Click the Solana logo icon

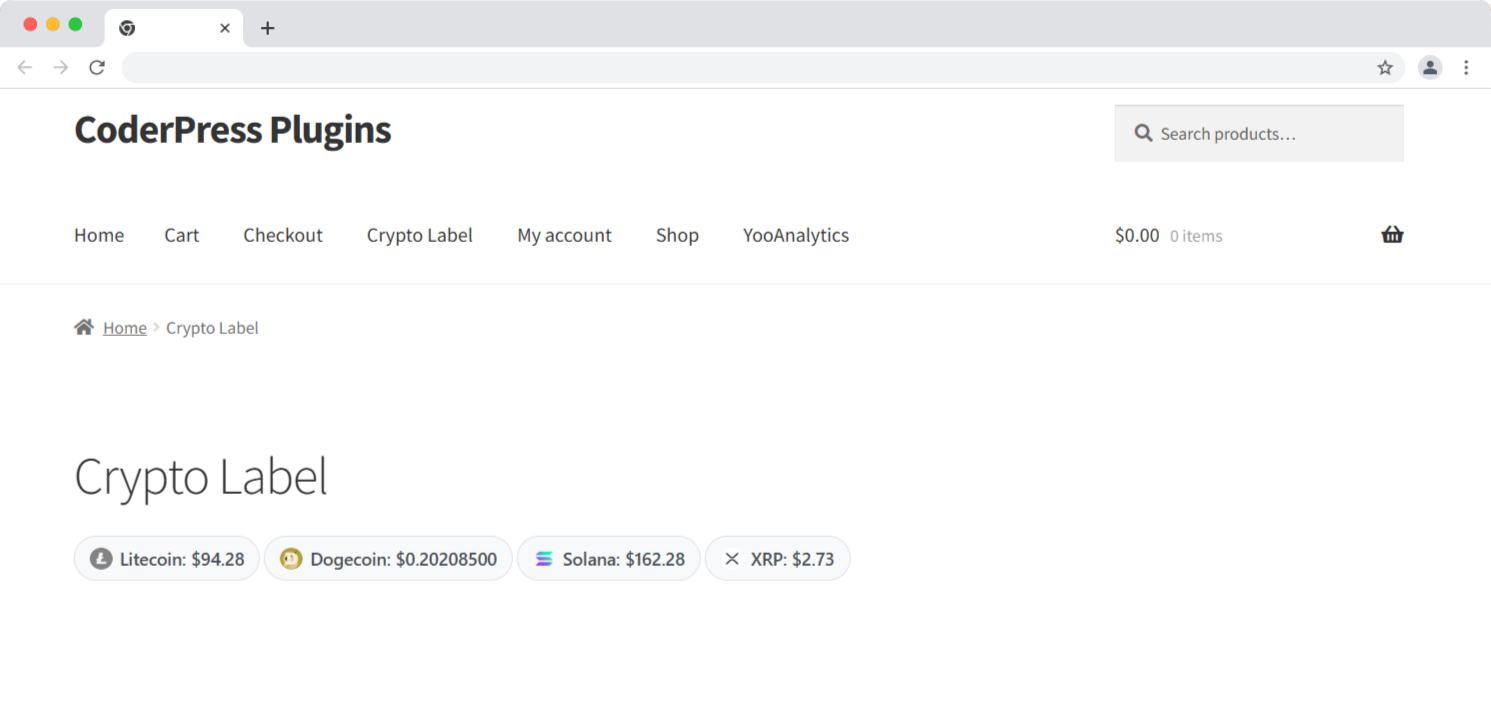pos(543,559)
